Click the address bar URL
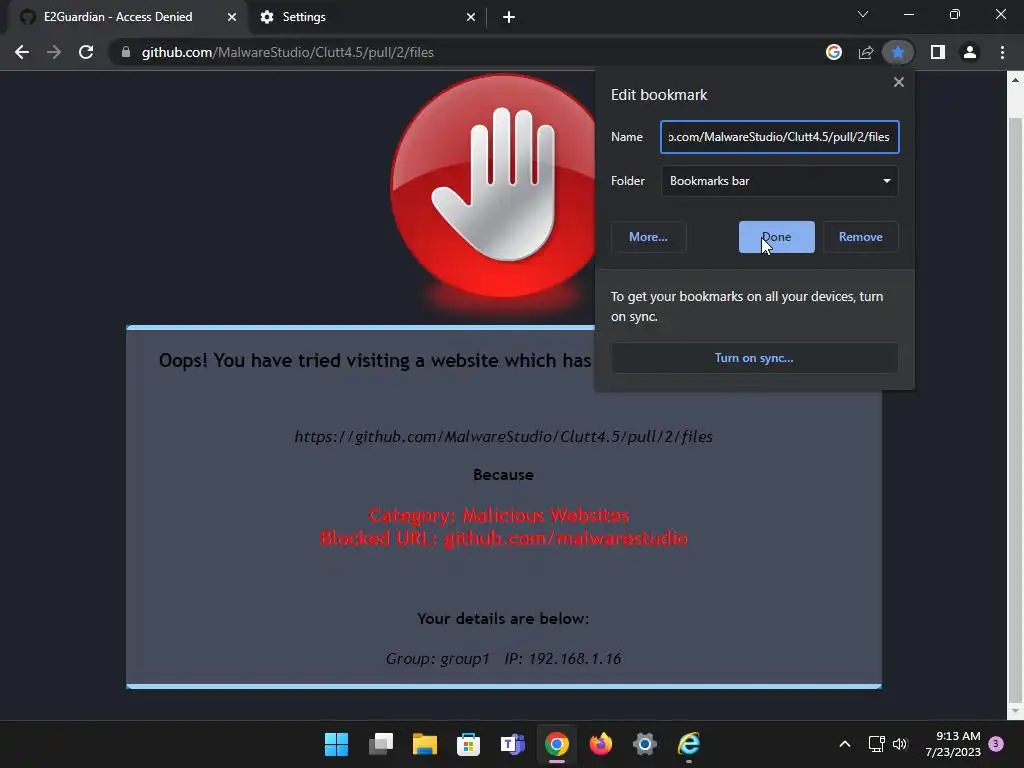 tap(288, 52)
